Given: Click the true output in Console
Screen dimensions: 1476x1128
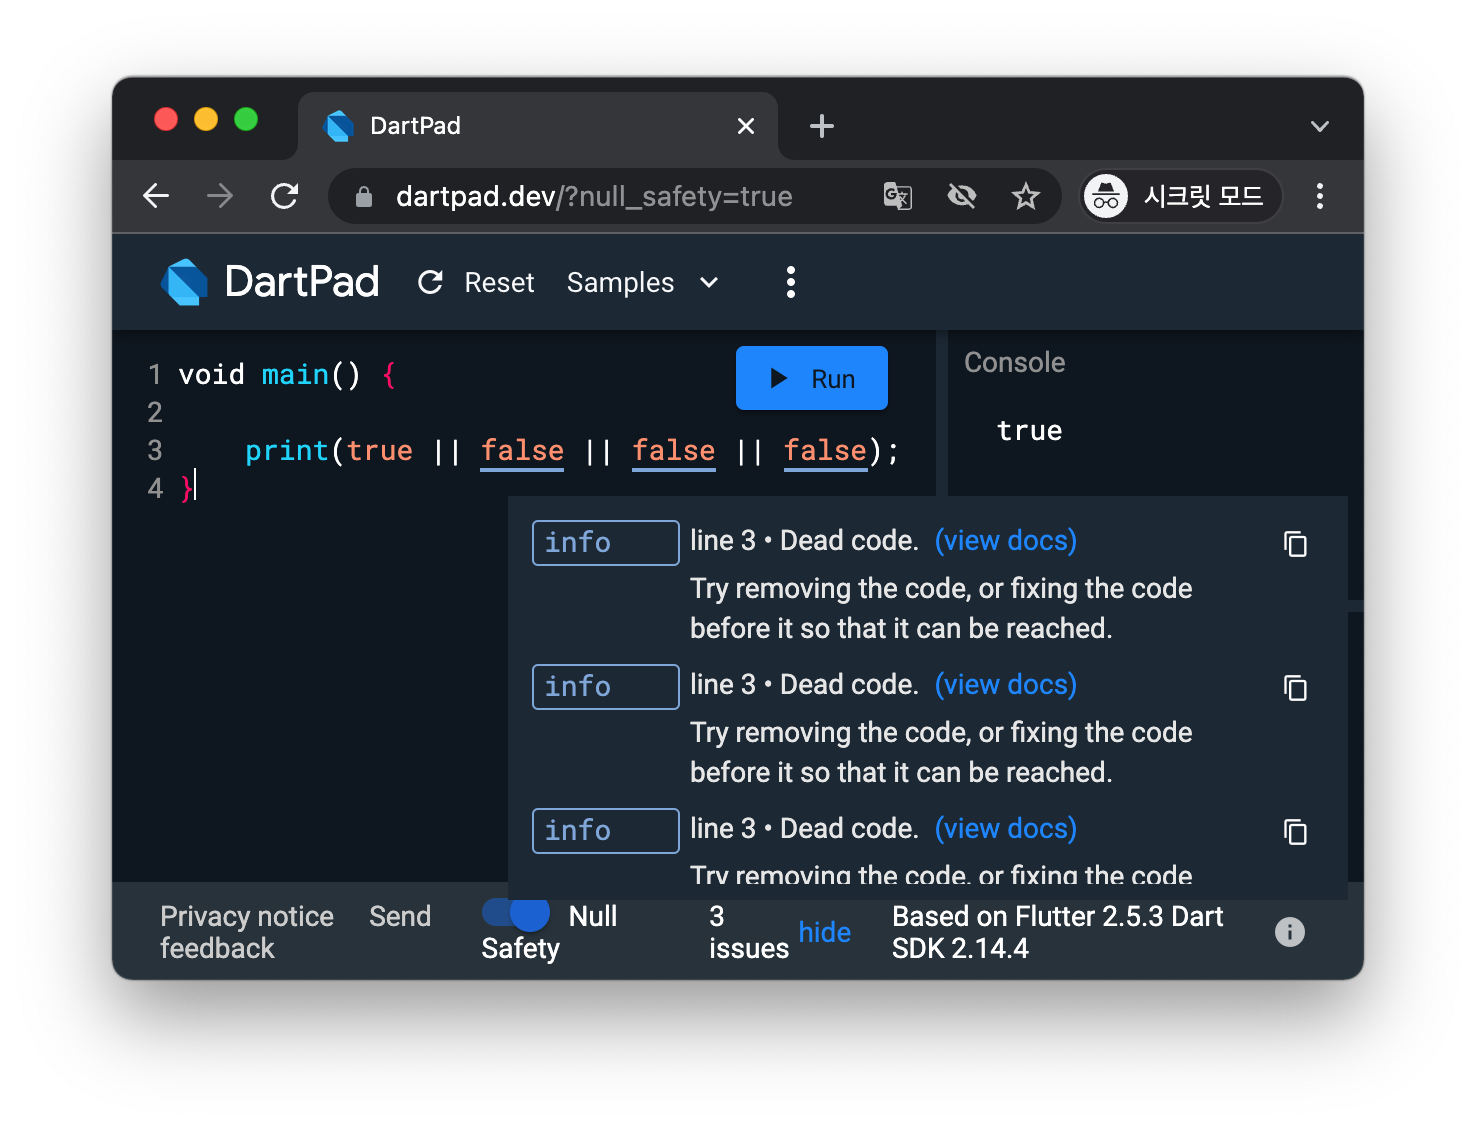Looking at the screenshot, I should (1029, 431).
